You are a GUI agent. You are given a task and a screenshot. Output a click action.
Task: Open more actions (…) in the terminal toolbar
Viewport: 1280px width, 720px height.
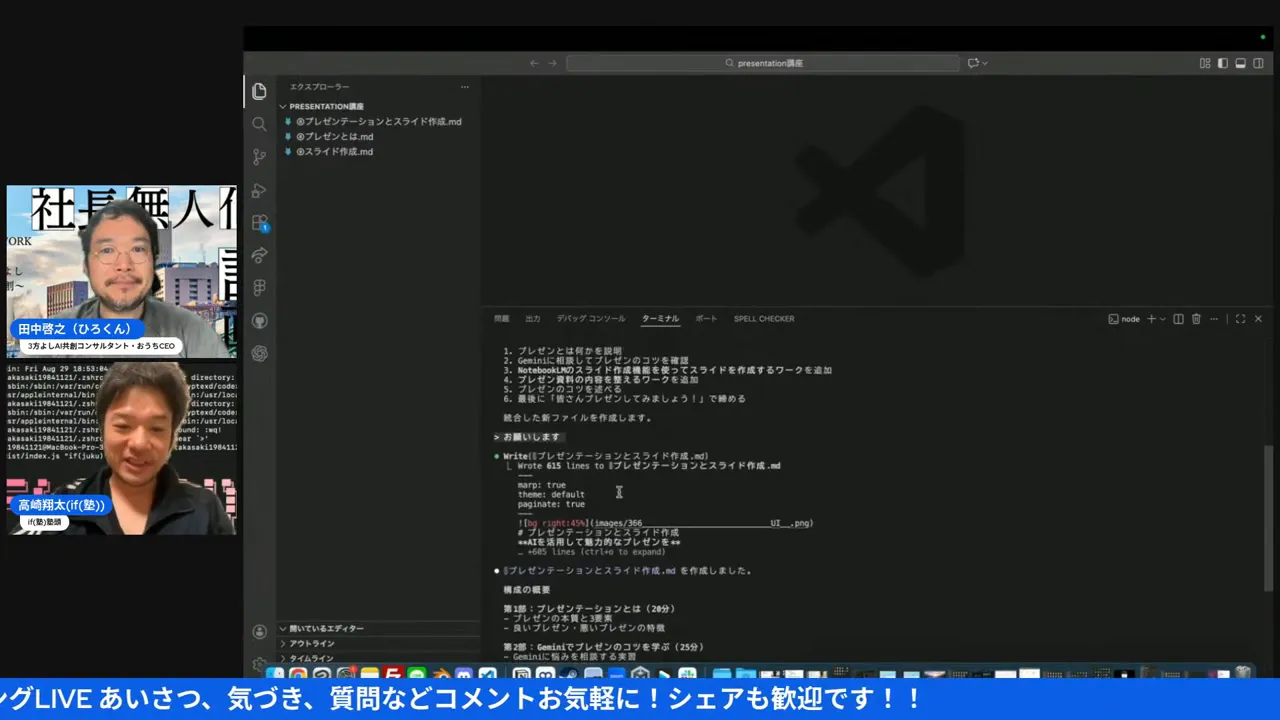point(1214,319)
